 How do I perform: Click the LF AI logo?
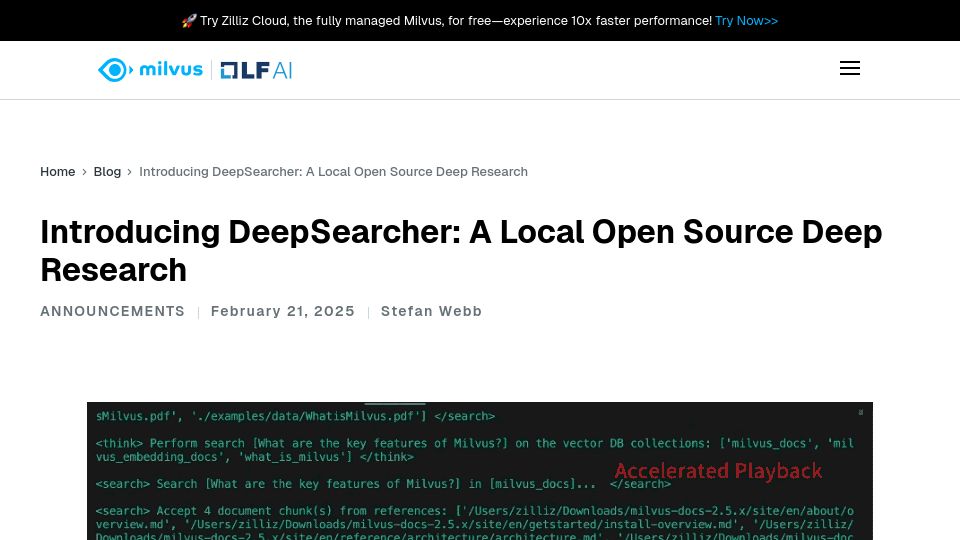pos(256,70)
